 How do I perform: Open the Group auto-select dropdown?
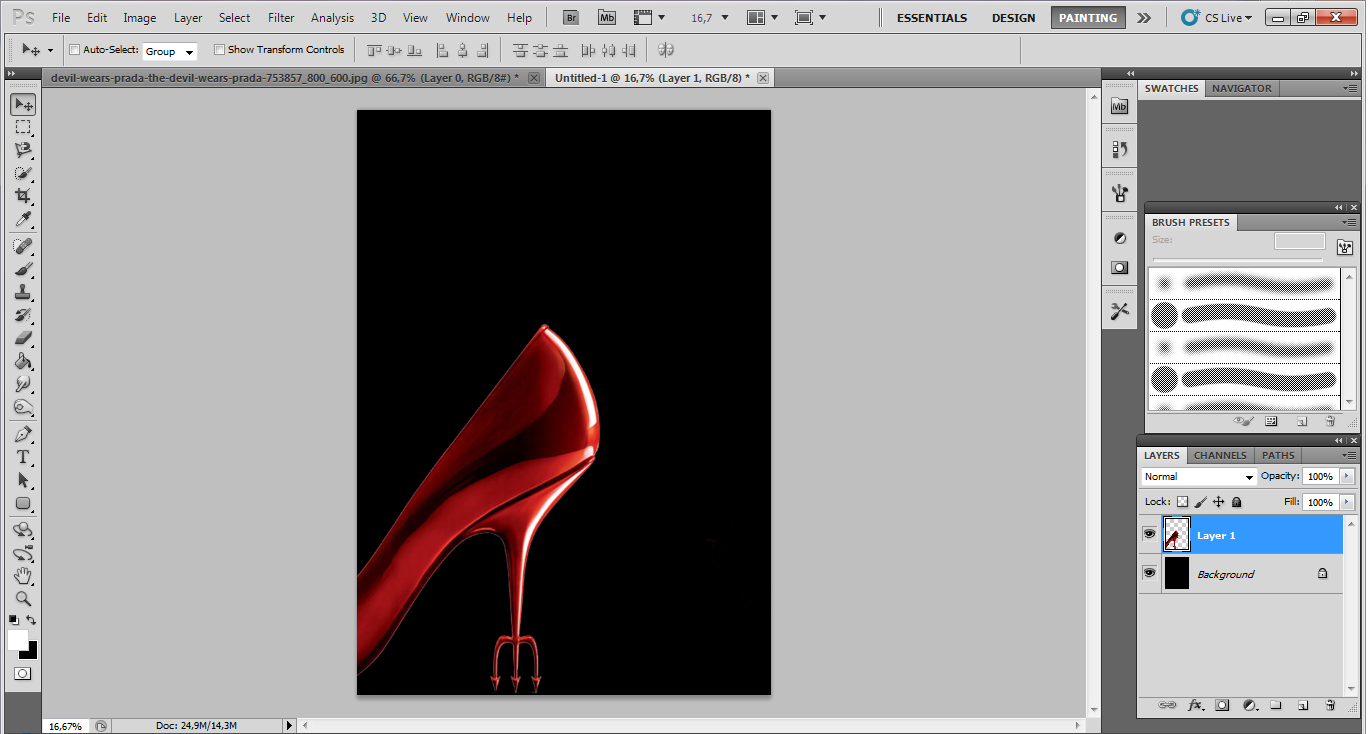point(169,51)
